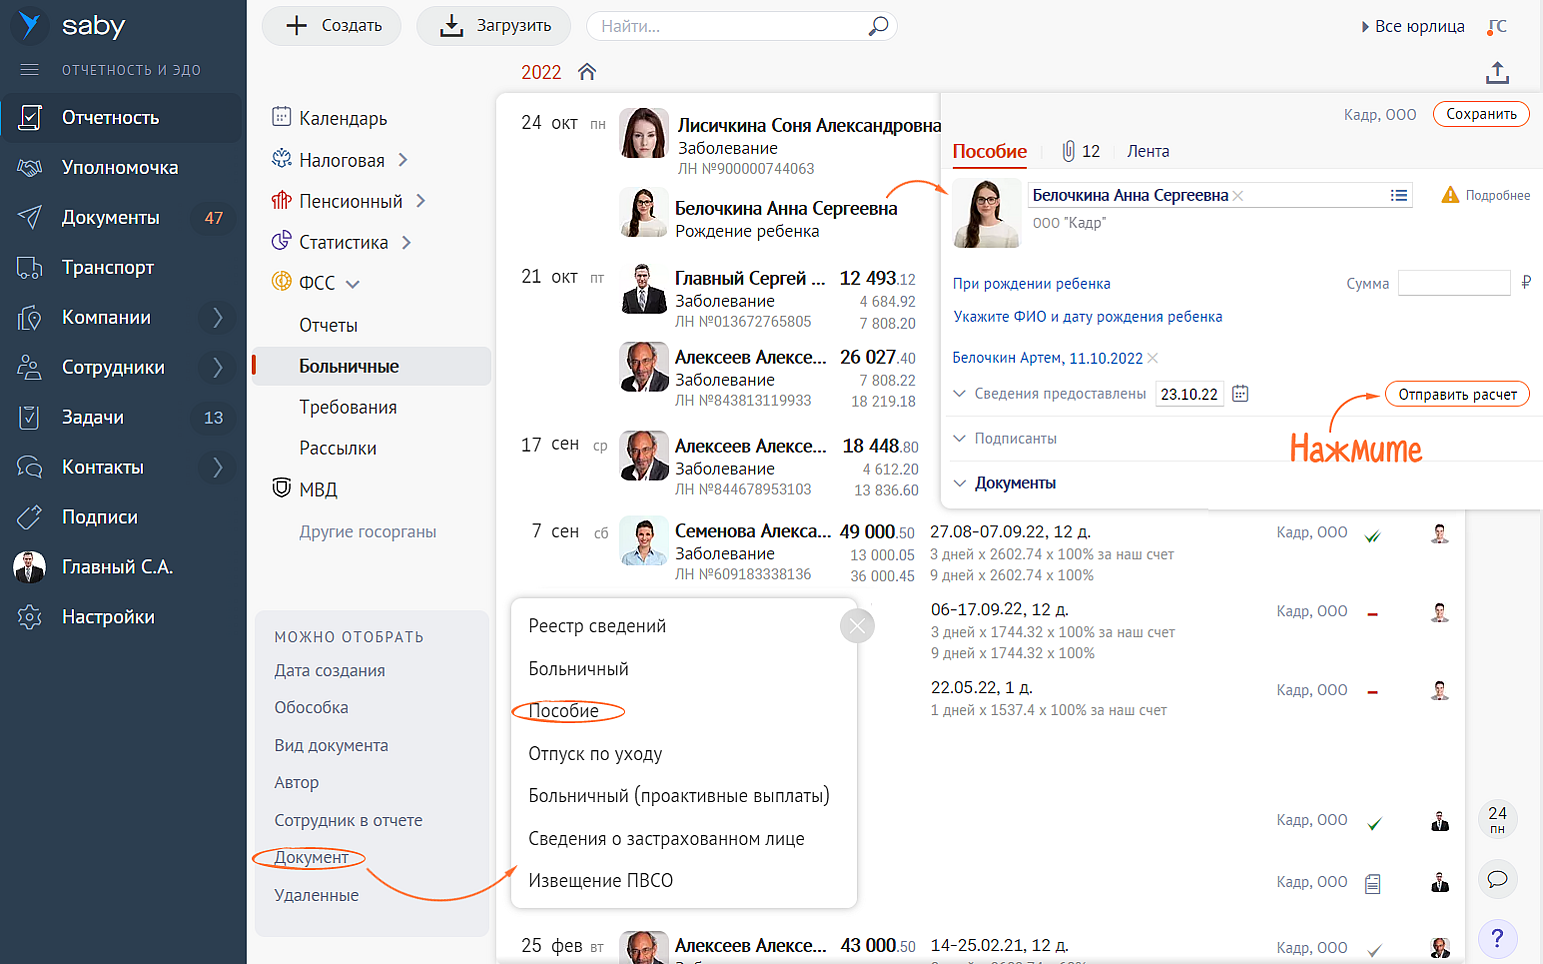Click the Сохранить button

(x=1480, y=114)
